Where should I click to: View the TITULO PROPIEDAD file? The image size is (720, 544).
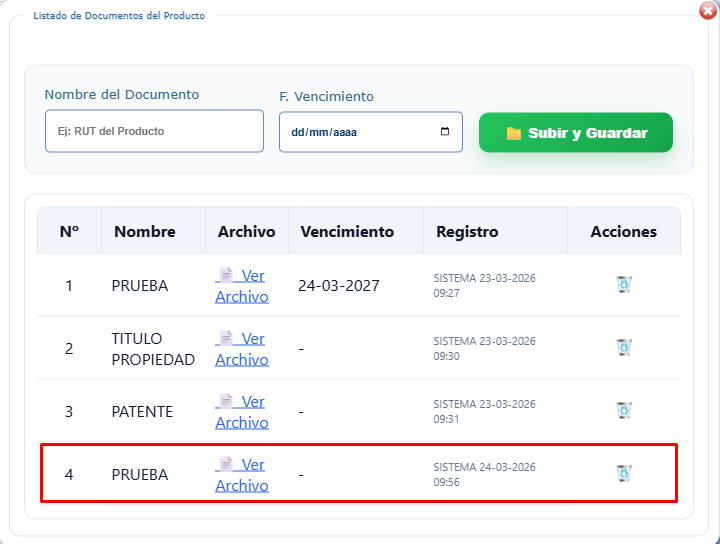242,349
